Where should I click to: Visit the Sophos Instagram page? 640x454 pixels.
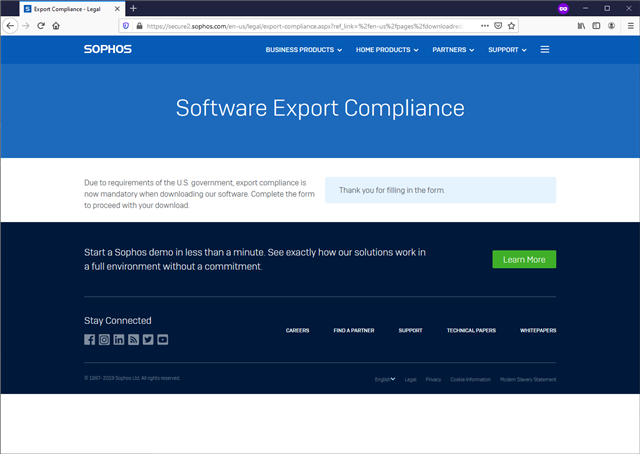[104, 339]
